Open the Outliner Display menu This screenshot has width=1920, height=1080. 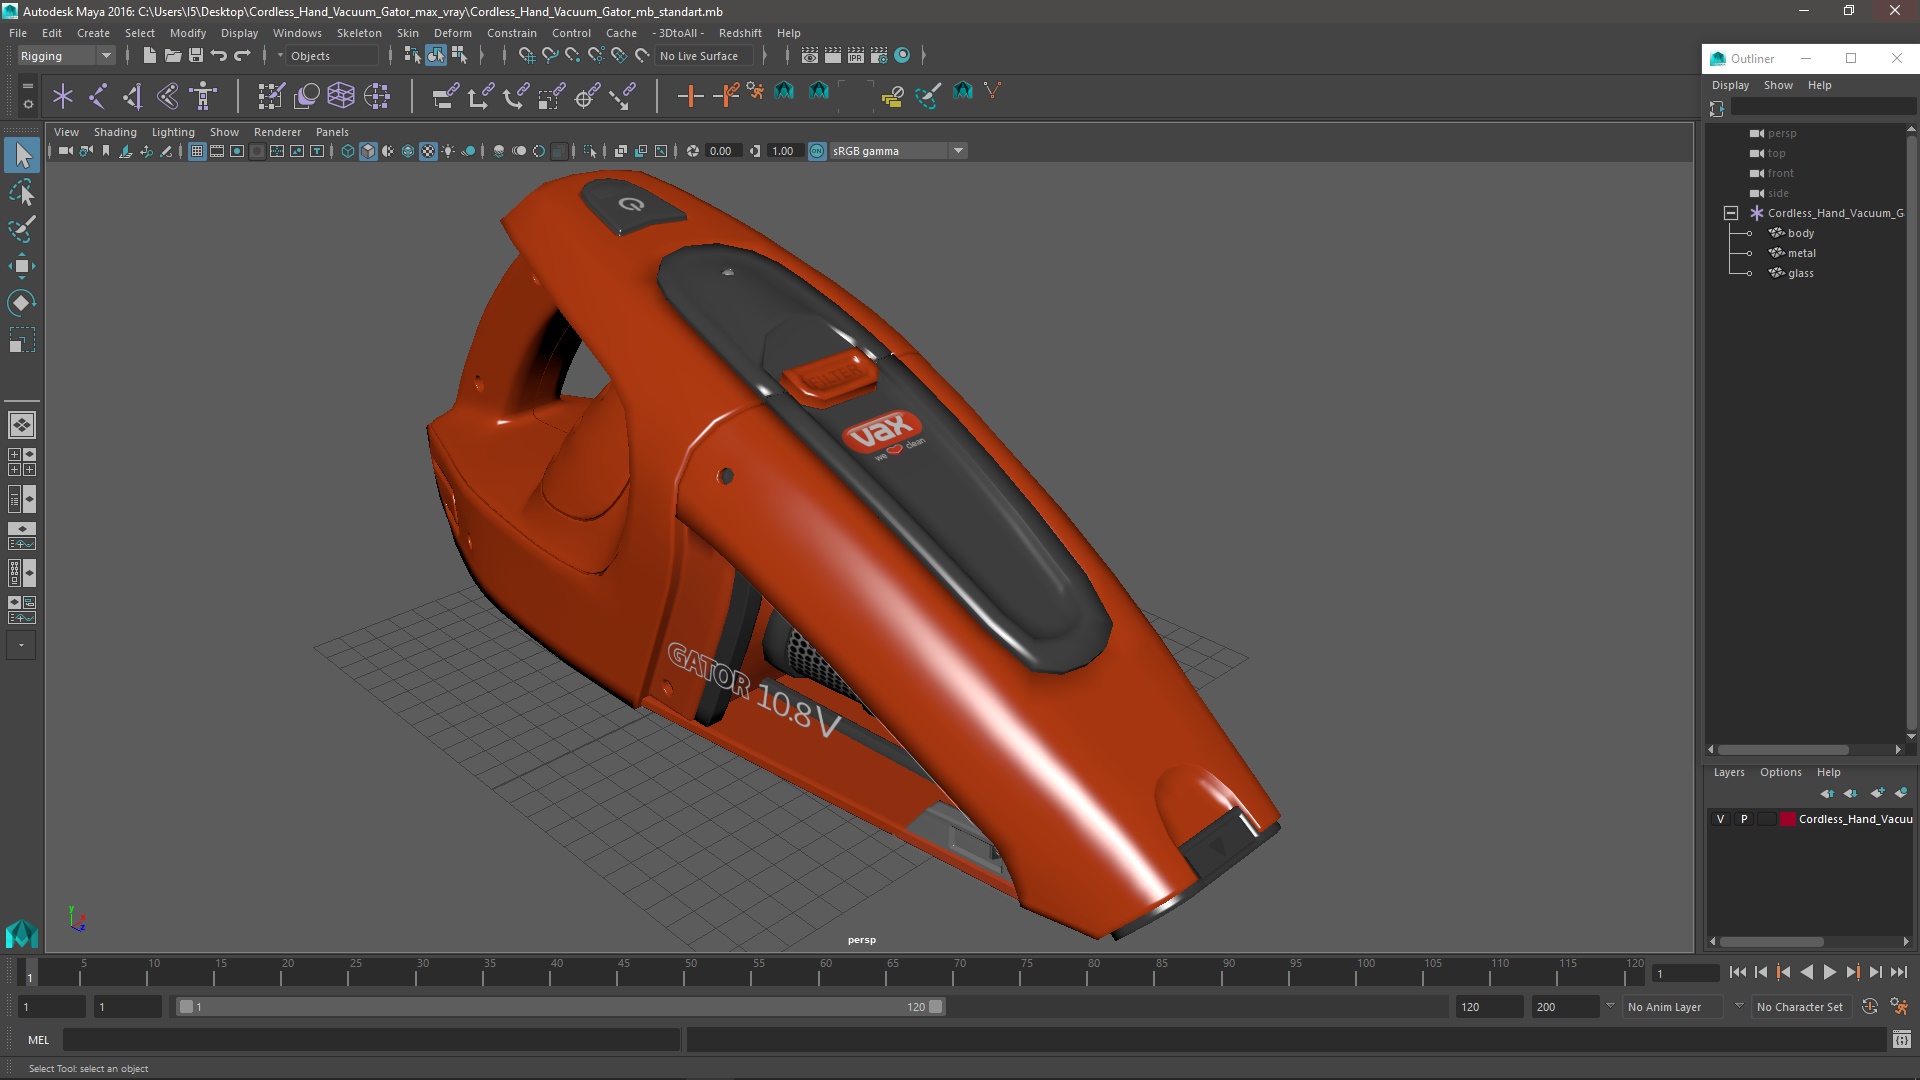point(1730,85)
